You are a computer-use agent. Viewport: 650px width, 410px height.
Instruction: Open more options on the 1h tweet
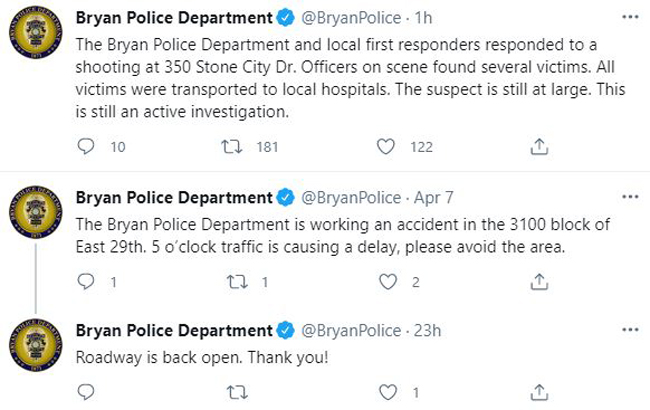(x=630, y=17)
